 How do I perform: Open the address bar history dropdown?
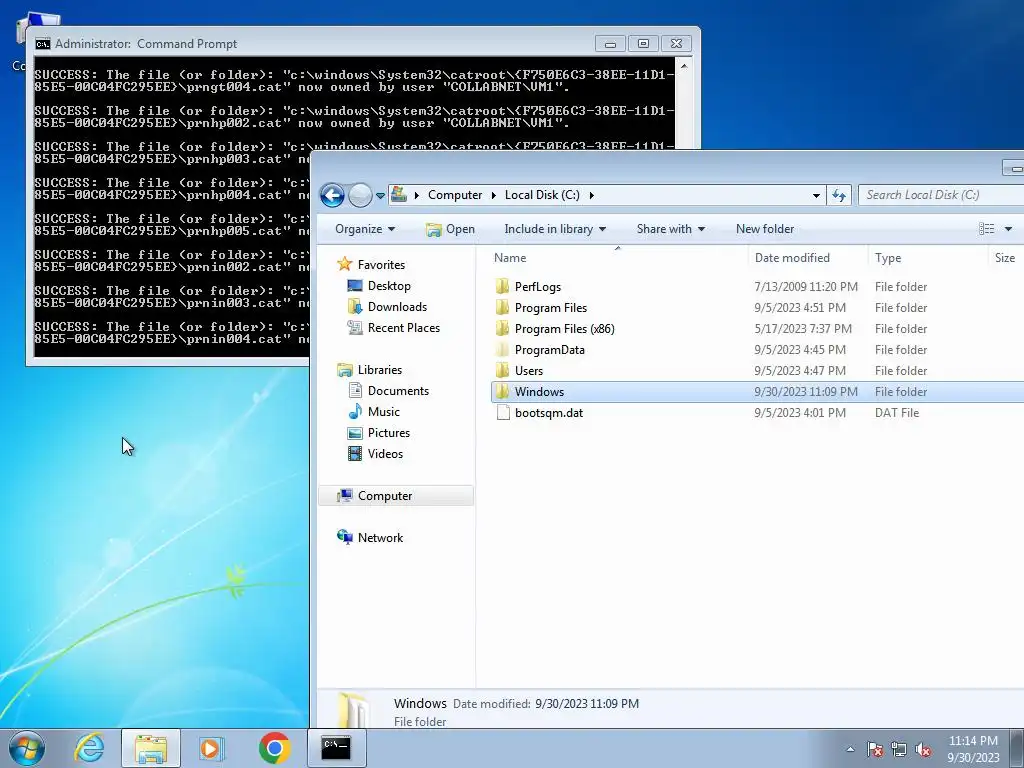[816, 195]
